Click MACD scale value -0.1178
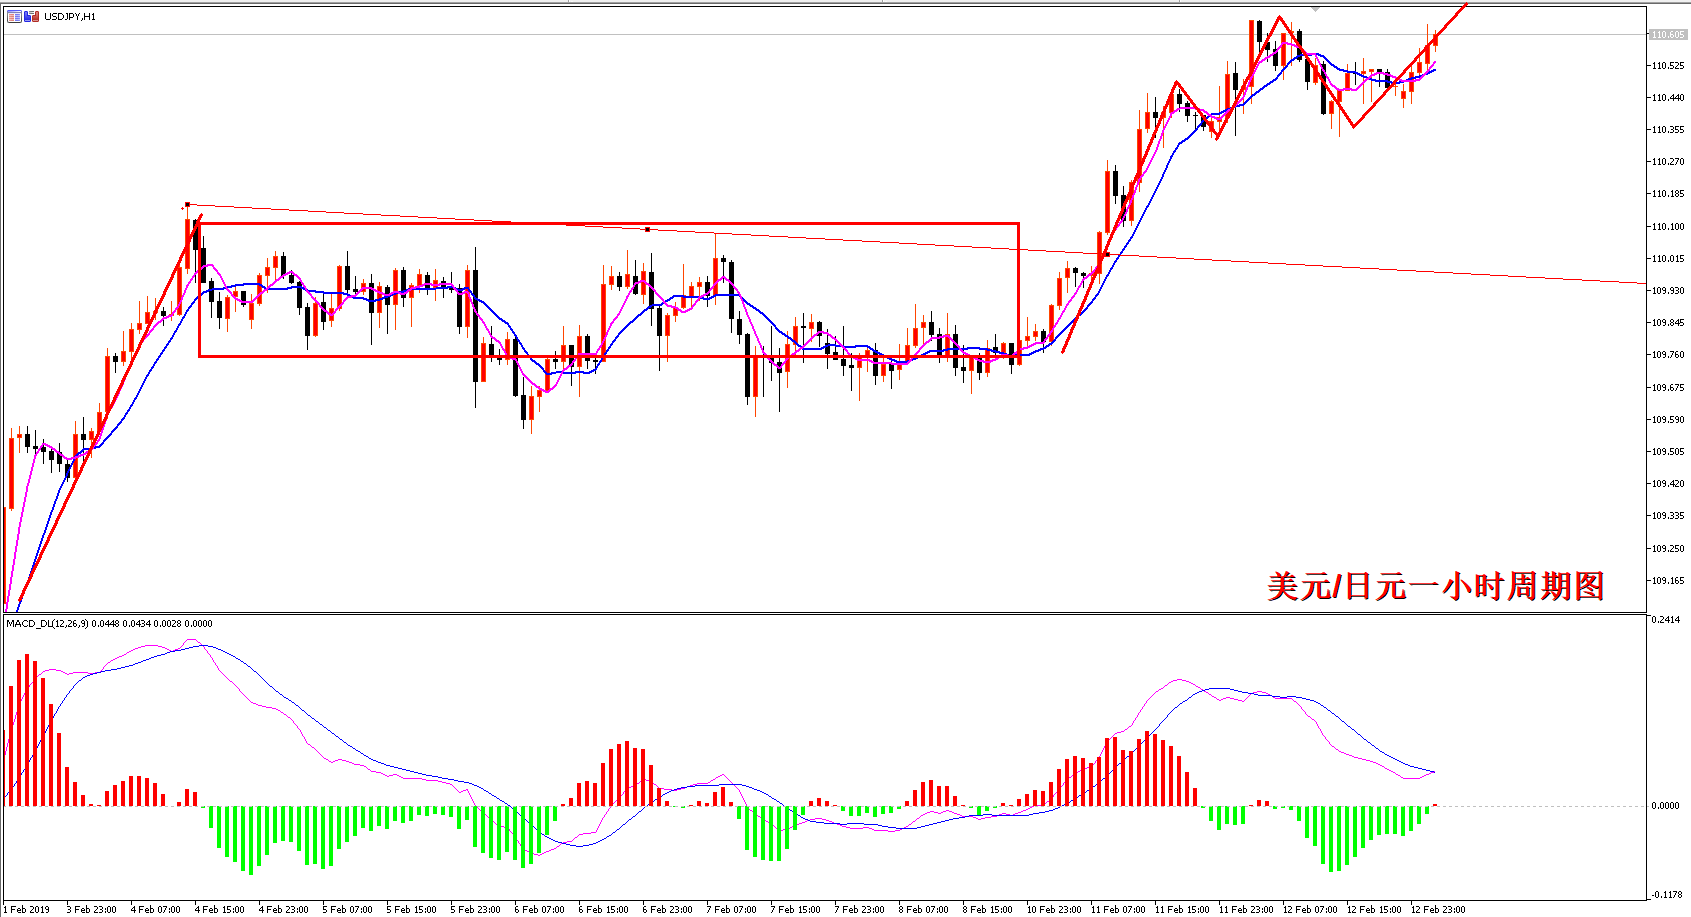 coord(1666,895)
